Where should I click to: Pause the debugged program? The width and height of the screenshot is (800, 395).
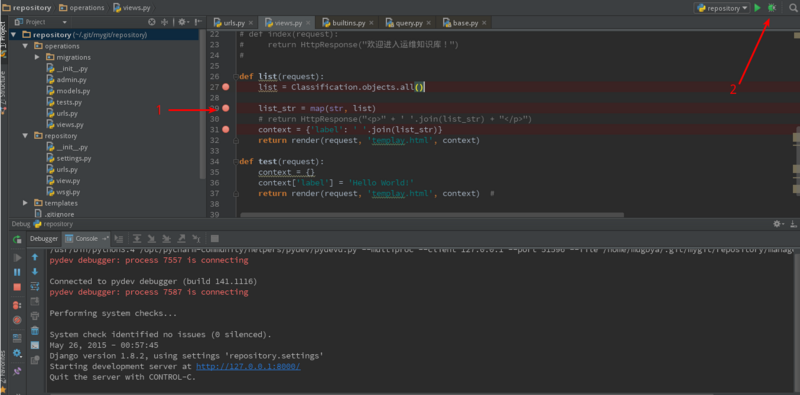pos(17,273)
